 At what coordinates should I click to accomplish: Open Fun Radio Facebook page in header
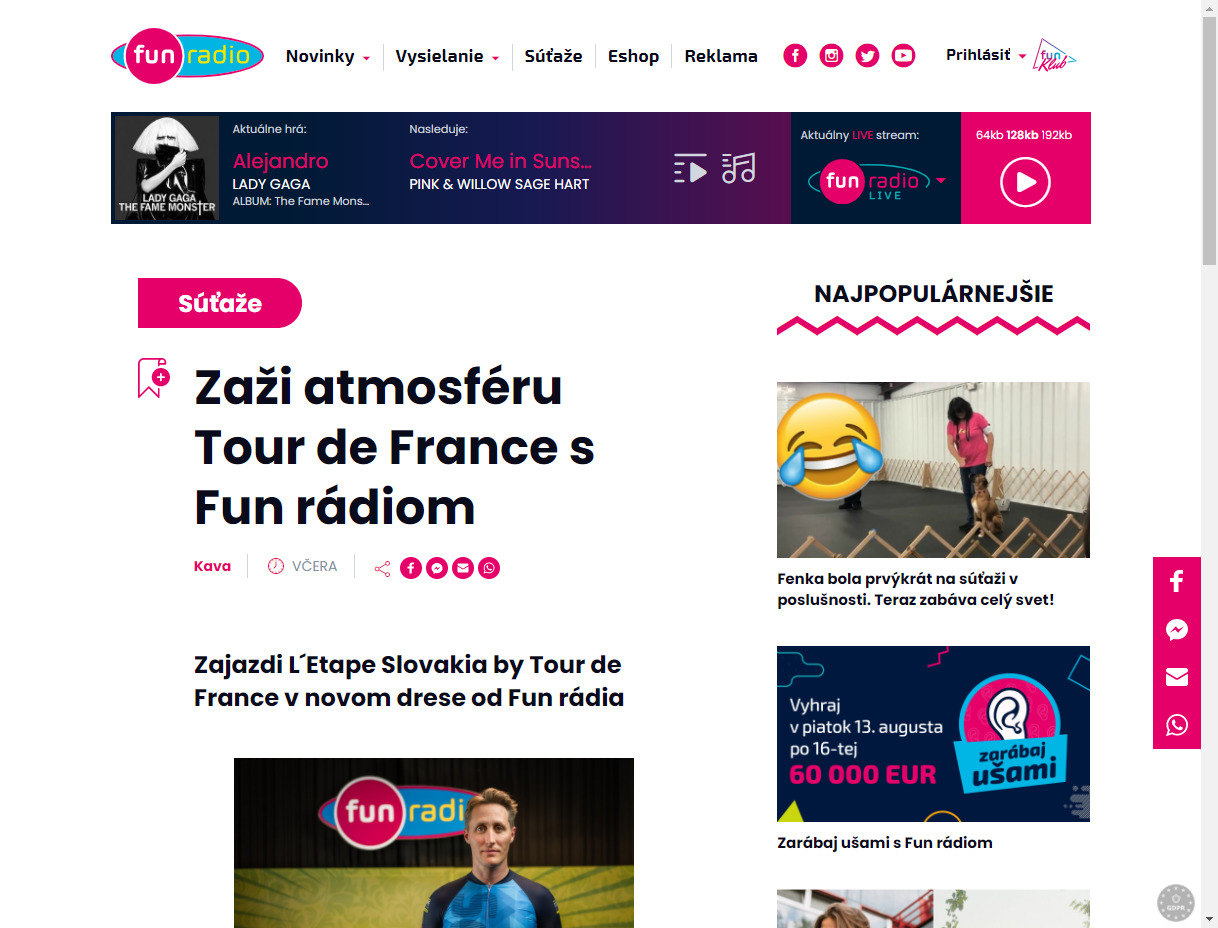click(x=795, y=56)
